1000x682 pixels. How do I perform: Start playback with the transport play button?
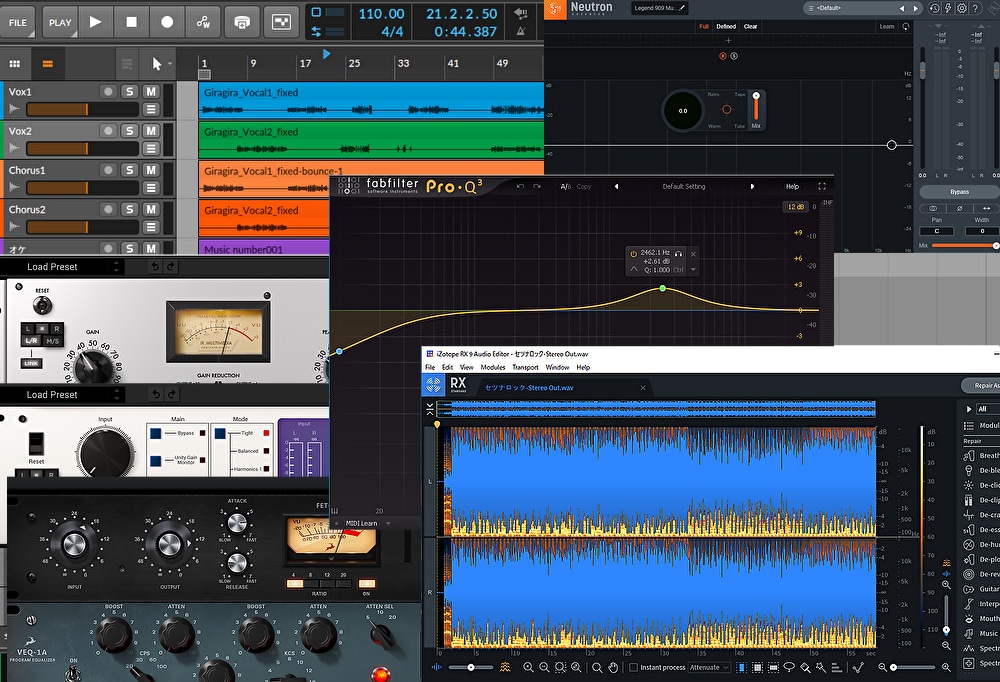[x=96, y=22]
